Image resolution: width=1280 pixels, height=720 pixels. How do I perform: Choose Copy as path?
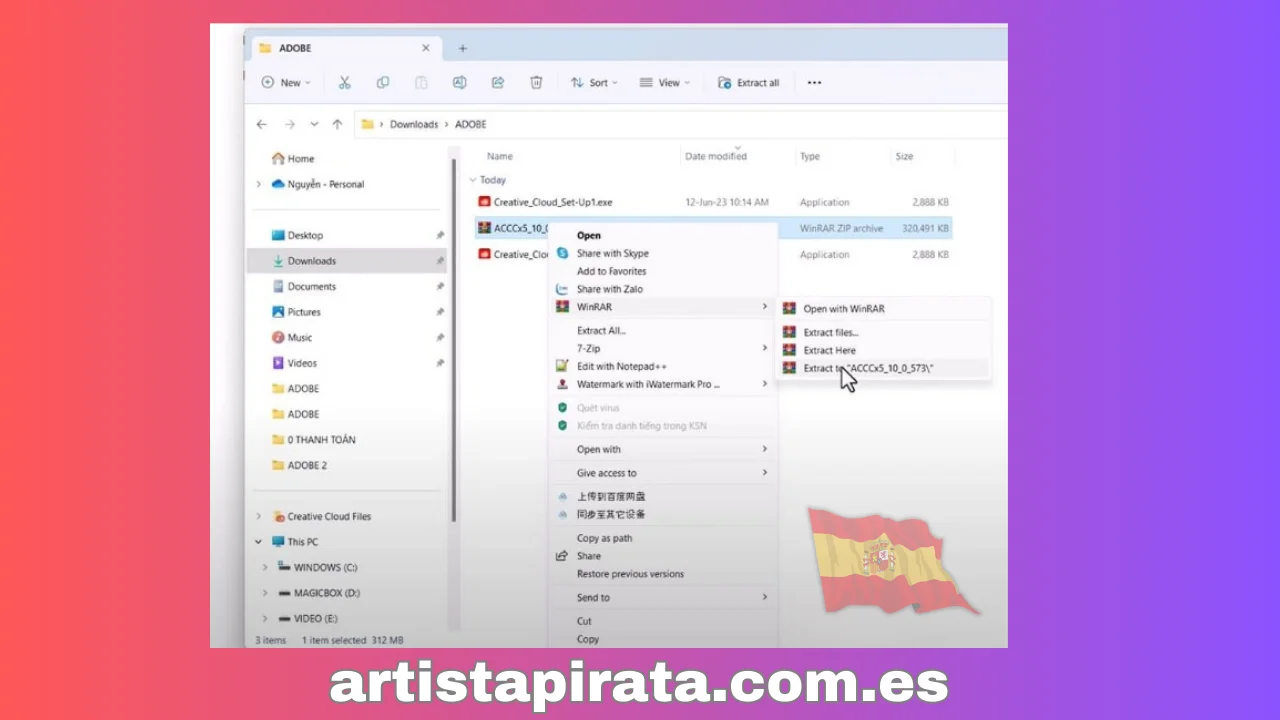(604, 538)
